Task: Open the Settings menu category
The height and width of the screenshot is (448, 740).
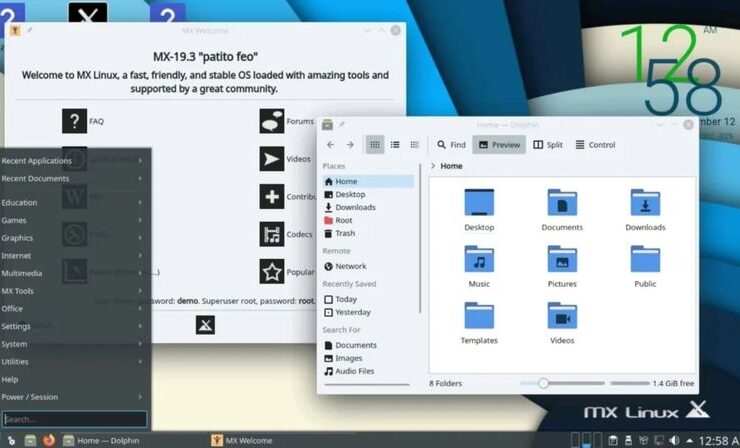Action: [x=75, y=326]
